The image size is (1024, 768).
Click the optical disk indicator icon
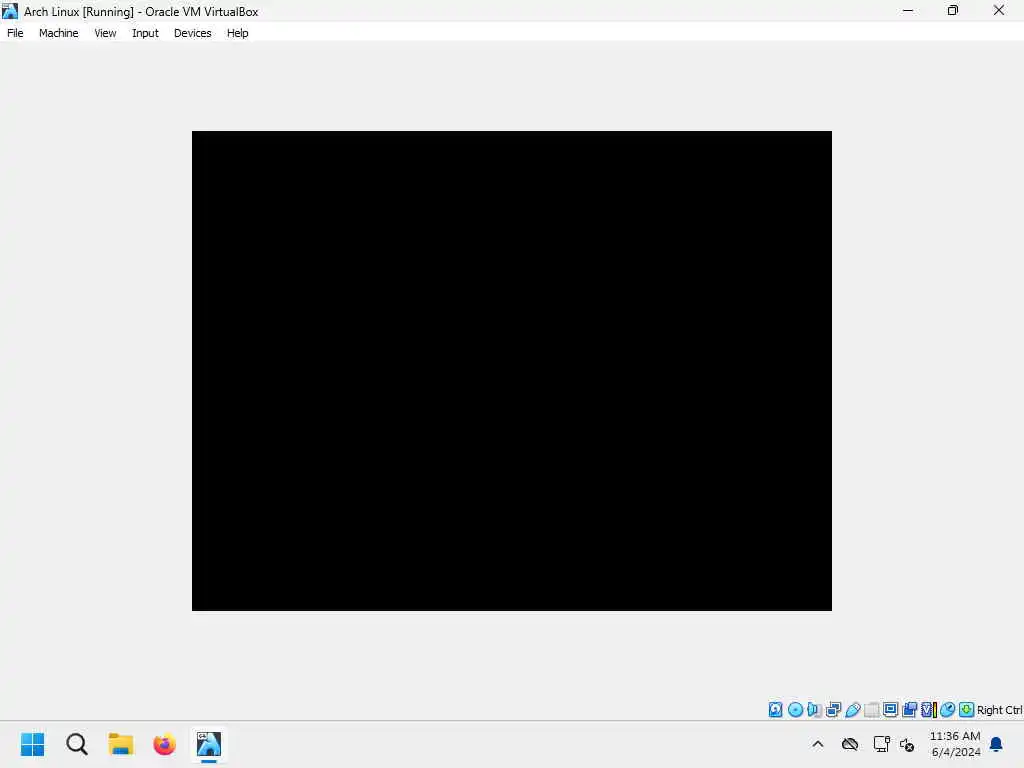(x=795, y=710)
